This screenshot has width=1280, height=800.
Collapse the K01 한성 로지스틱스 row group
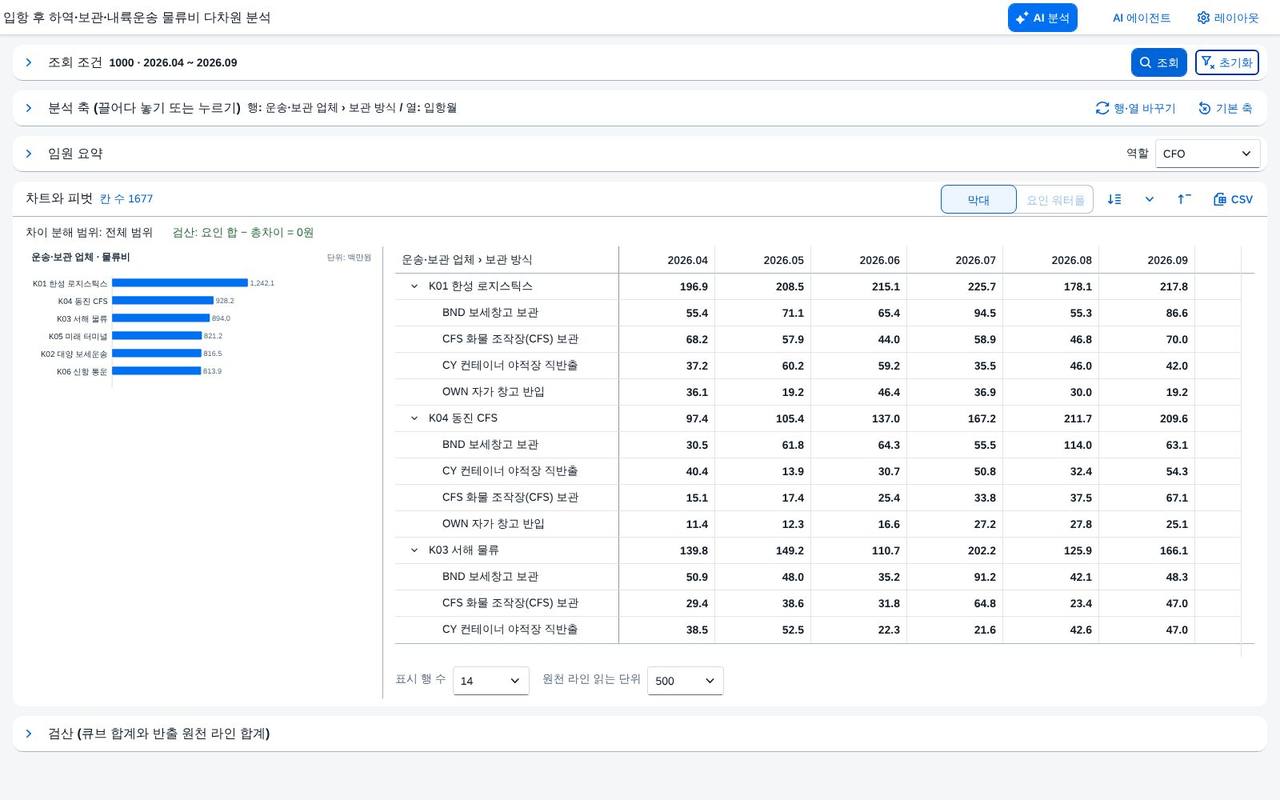point(415,286)
